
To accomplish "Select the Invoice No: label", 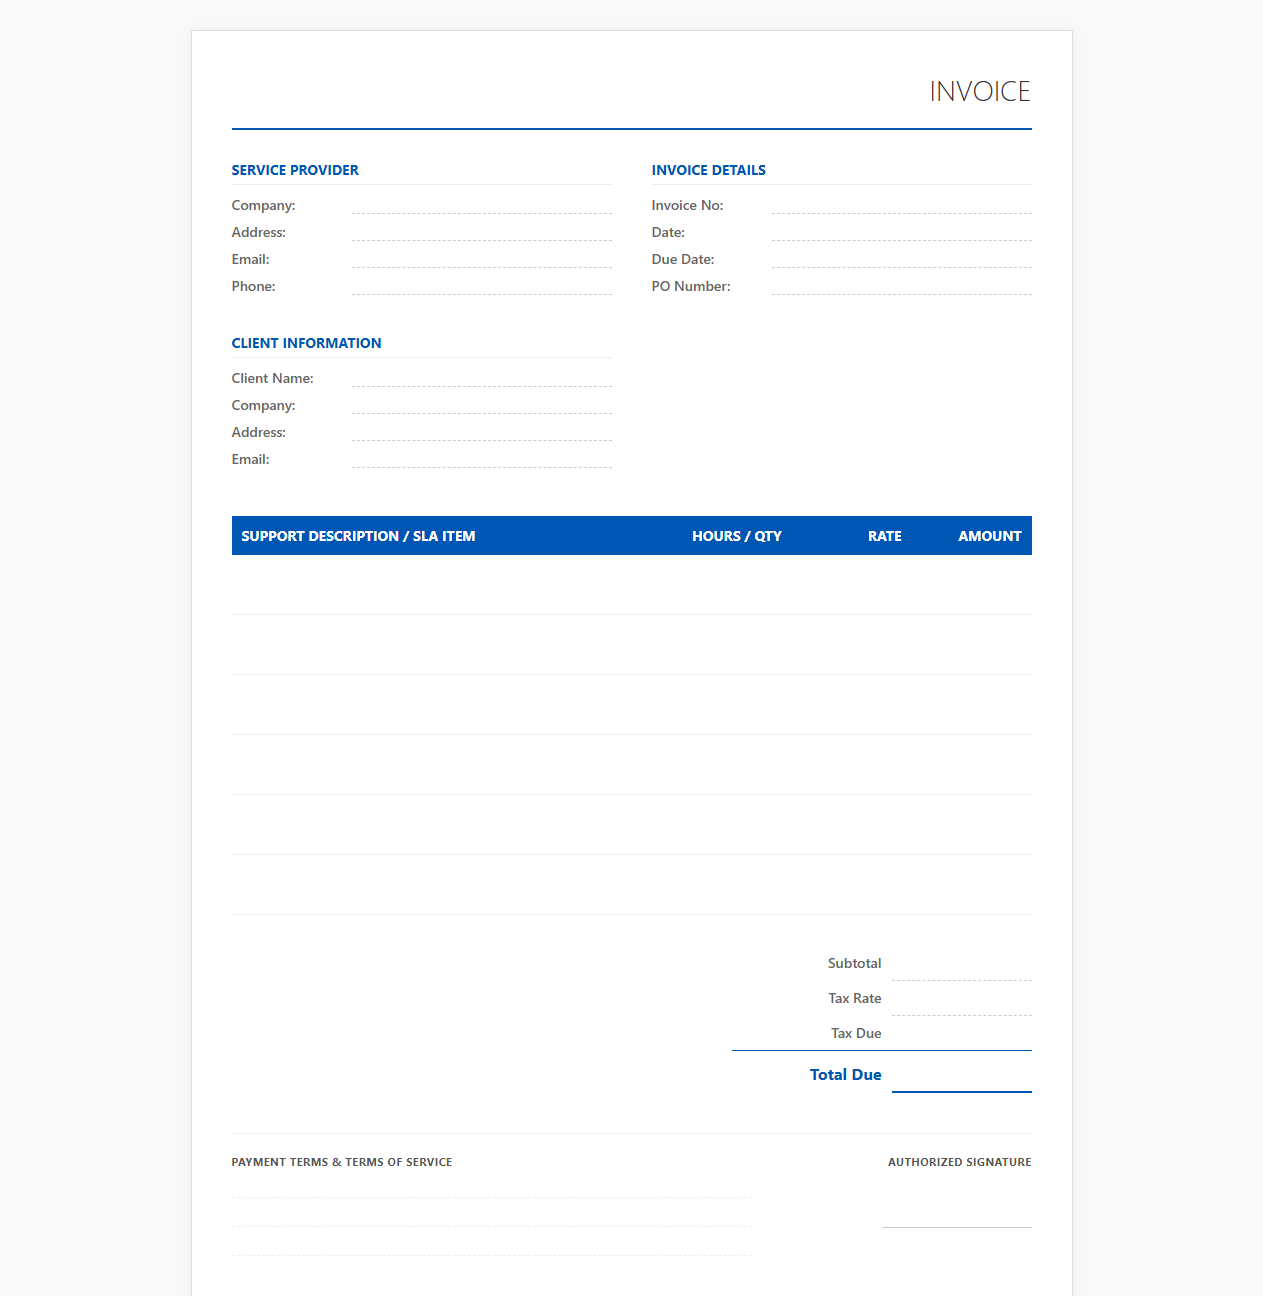I will [x=688, y=205].
